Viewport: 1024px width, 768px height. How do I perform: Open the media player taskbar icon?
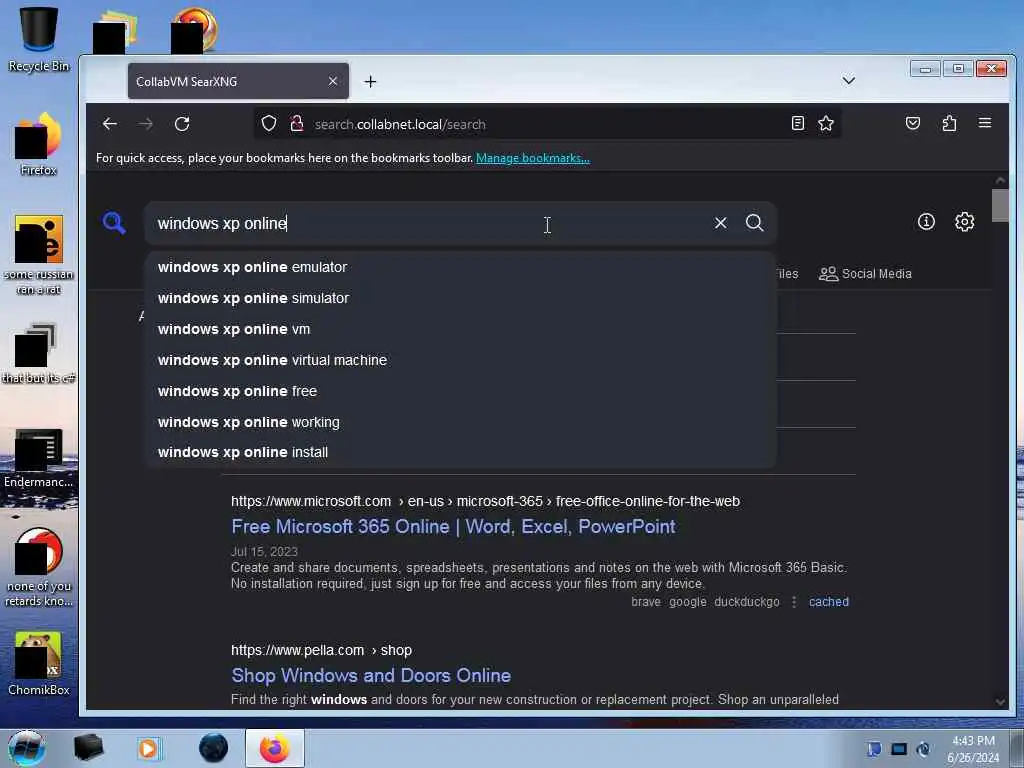click(x=149, y=748)
